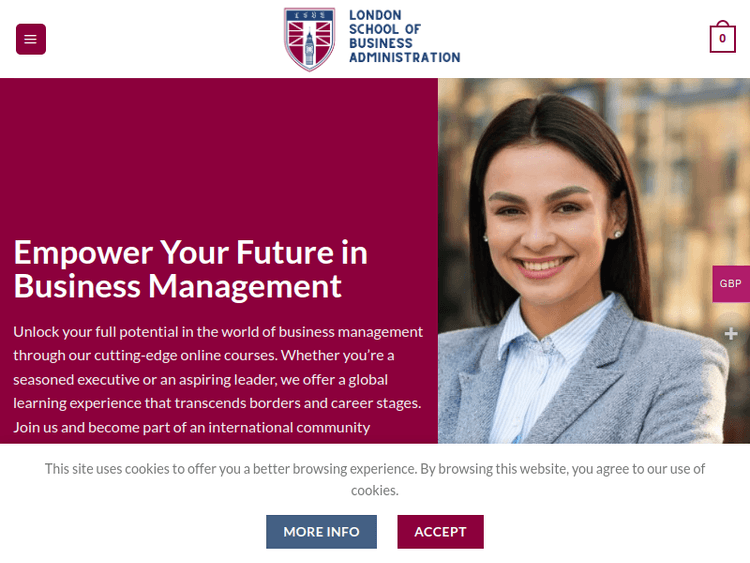Click the word "ADMINISTRATION" in the header logo
Viewport: 750px width, 563px height.
tap(404, 58)
